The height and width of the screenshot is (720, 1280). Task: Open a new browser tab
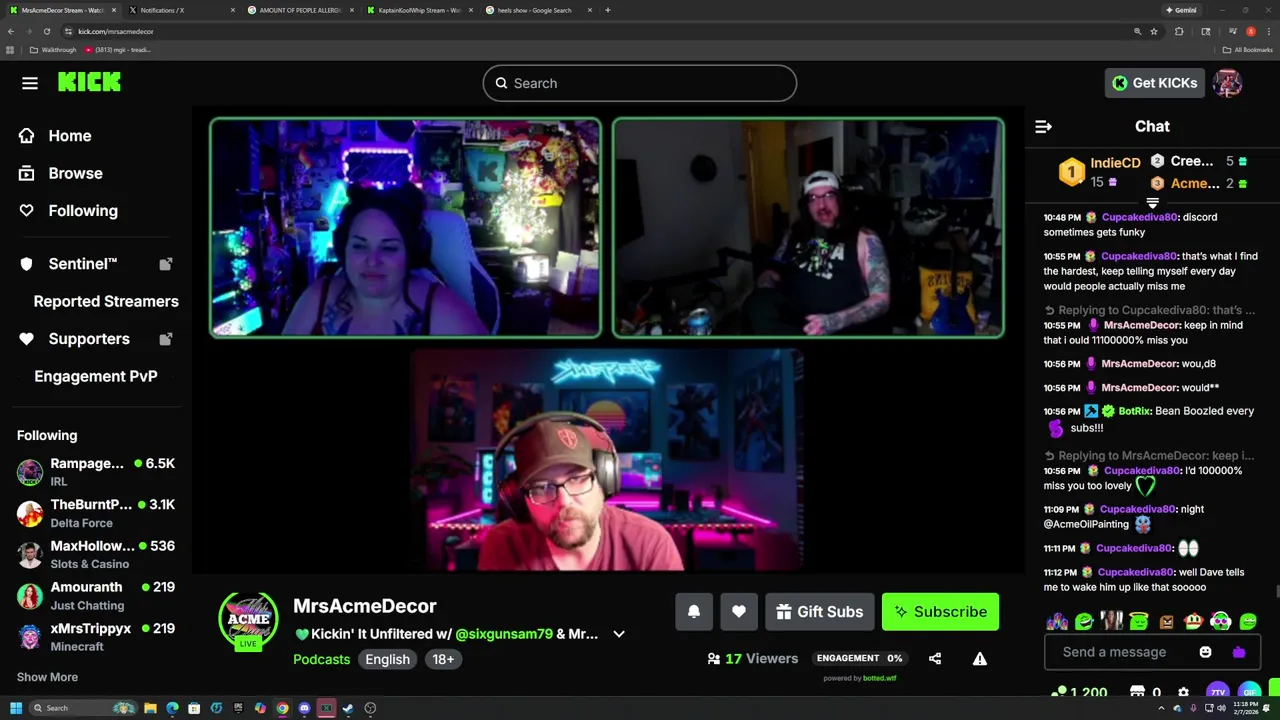point(608,10)
